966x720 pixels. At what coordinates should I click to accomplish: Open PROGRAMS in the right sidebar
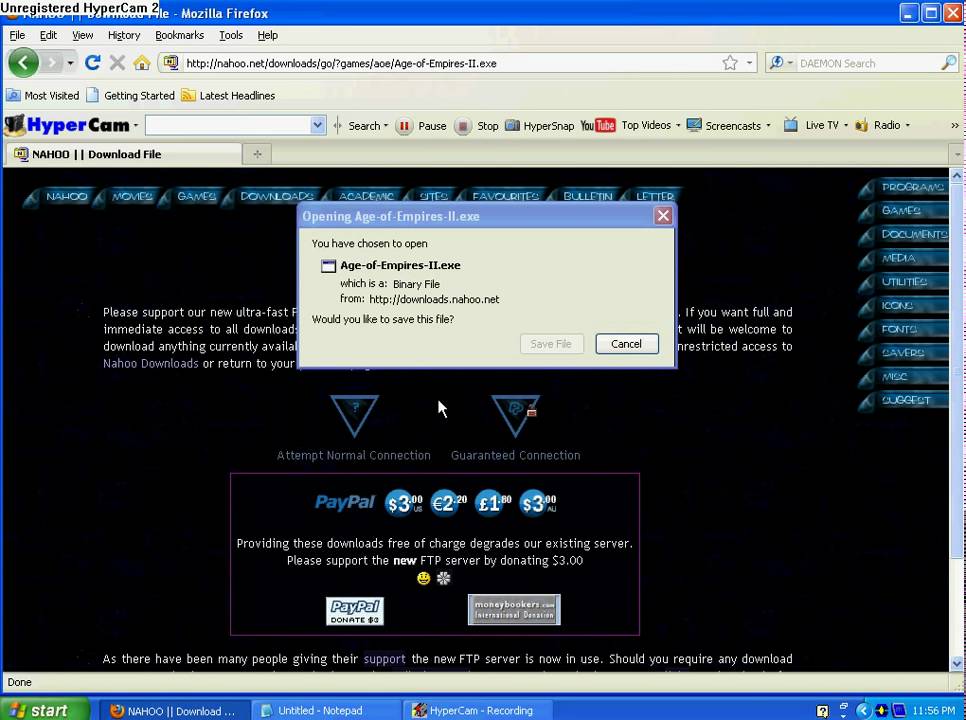[x=906, y=187]
